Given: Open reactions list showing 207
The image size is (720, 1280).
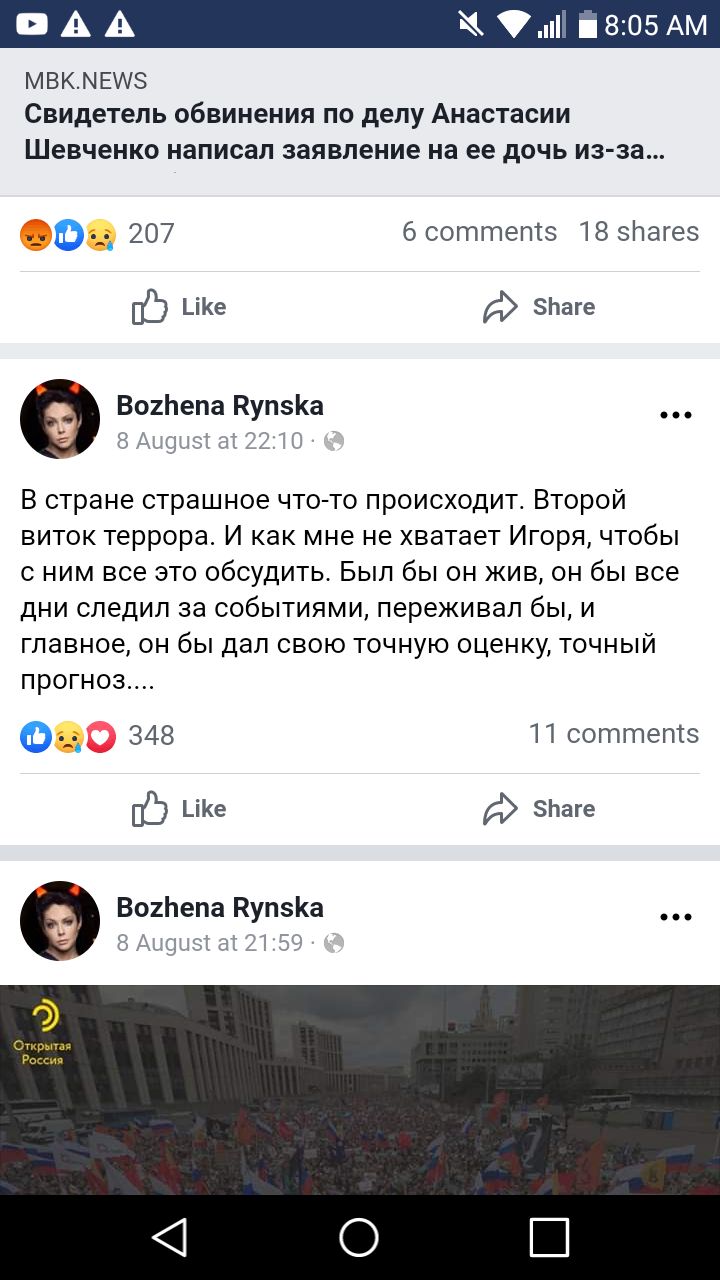Looking at the screenshot, I should [97, 234].
